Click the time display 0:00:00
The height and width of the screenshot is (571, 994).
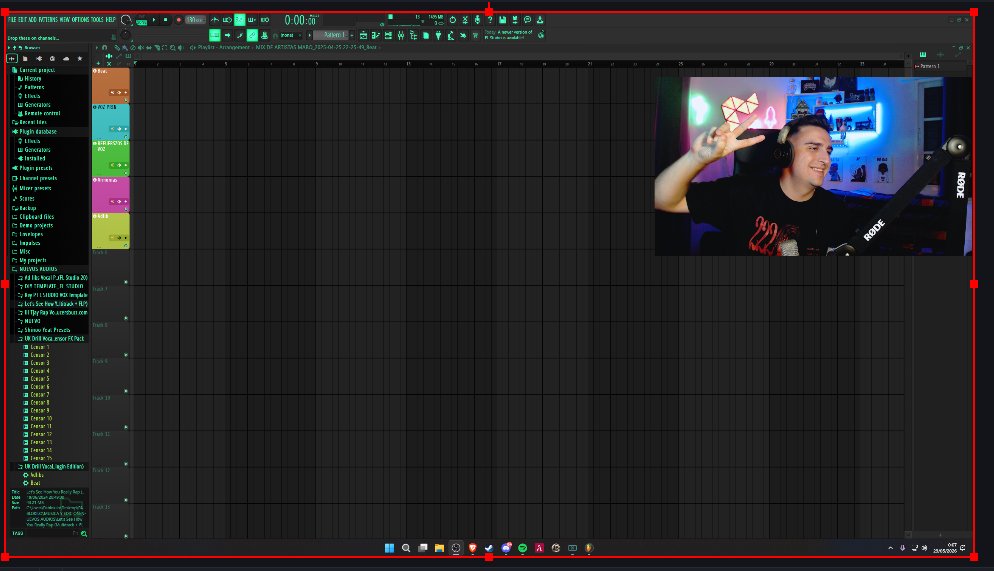301,20
